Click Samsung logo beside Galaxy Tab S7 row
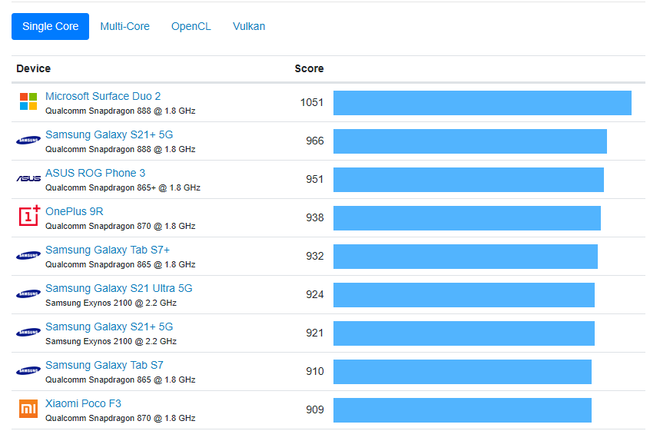The width and height of the screenshot is (660, 431). coord(28,371)
